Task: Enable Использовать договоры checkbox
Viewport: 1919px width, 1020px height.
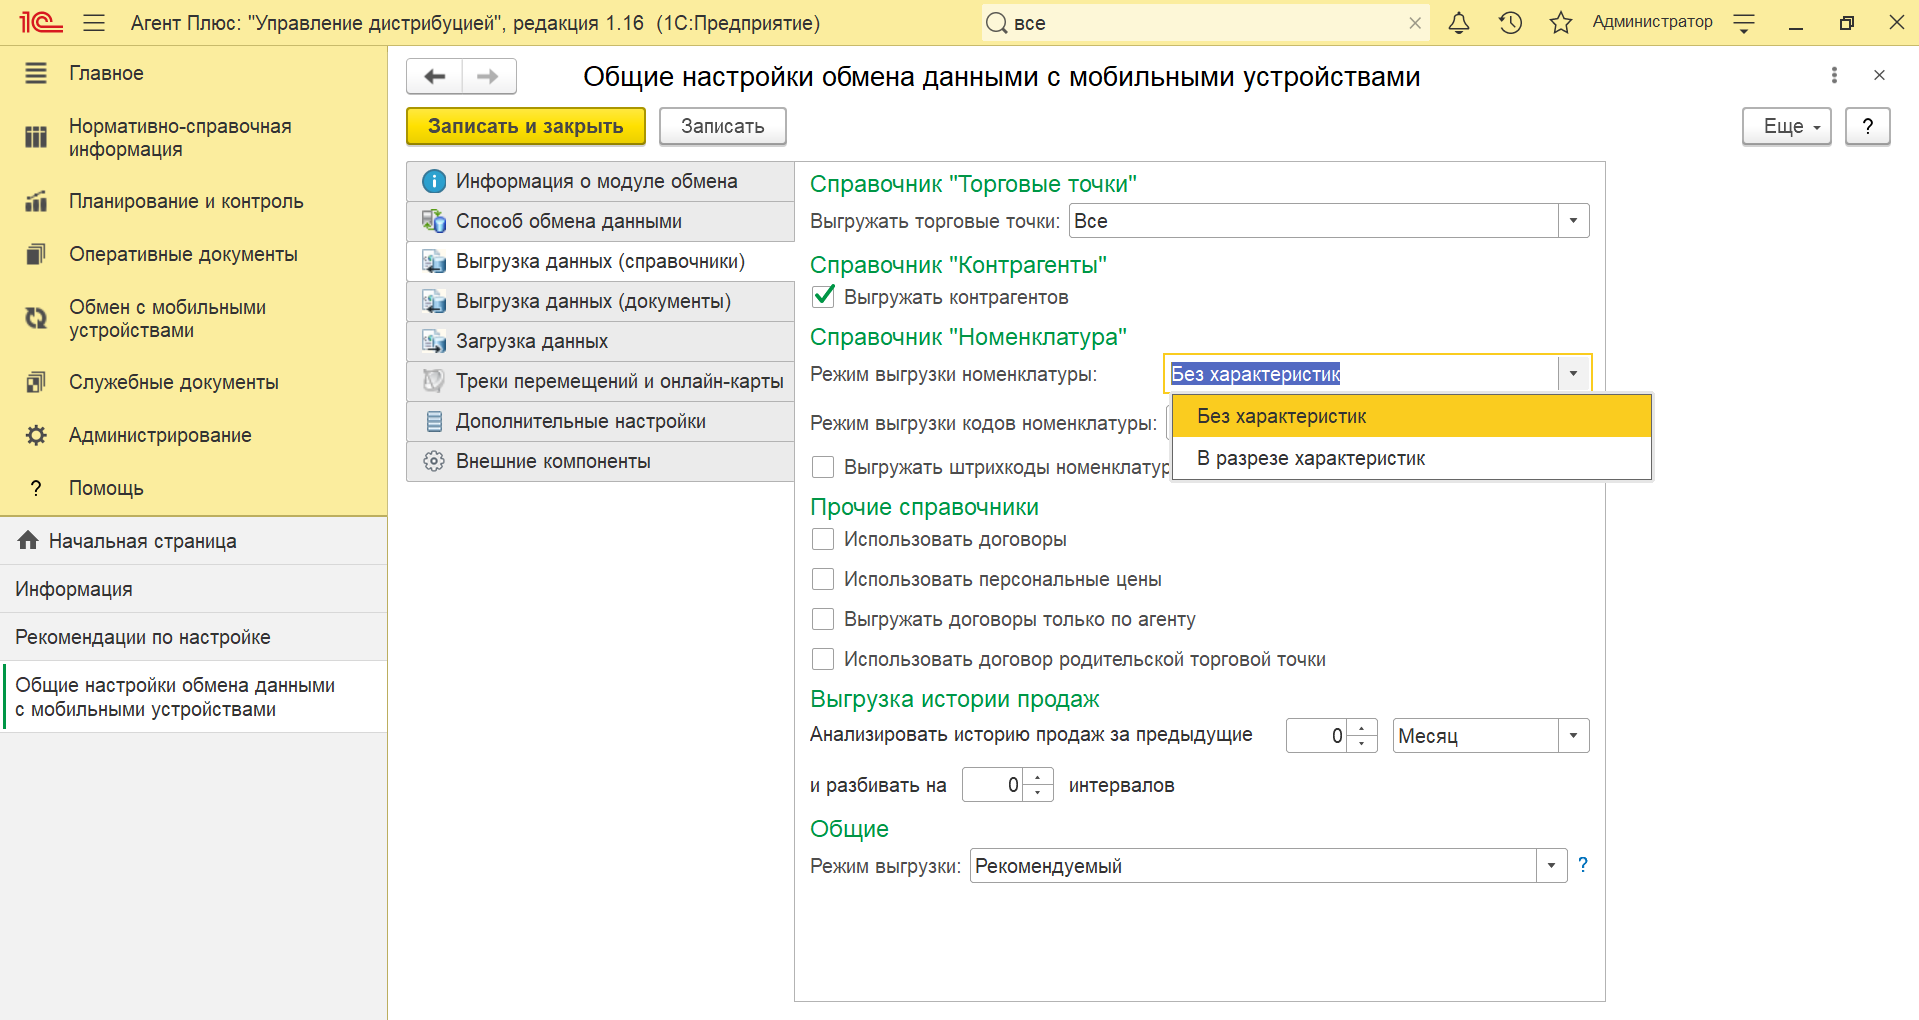Action: click(823, 539)
